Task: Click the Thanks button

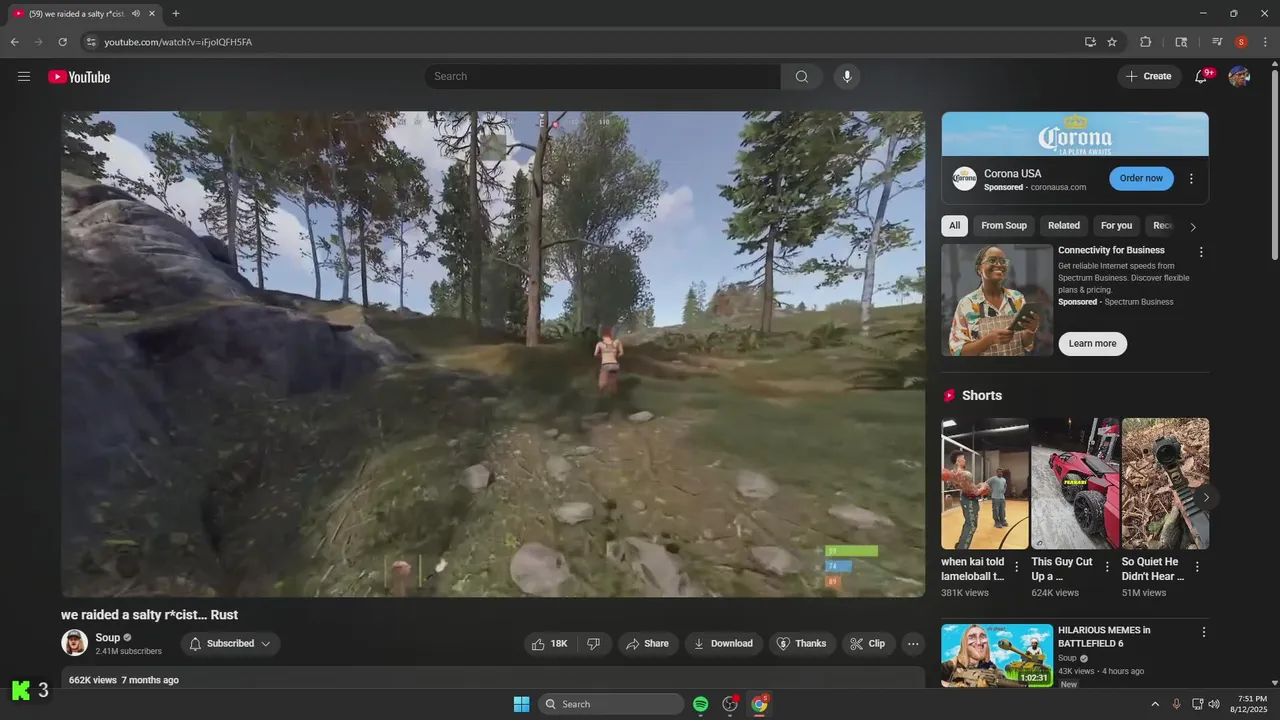Action: [802, 644]
